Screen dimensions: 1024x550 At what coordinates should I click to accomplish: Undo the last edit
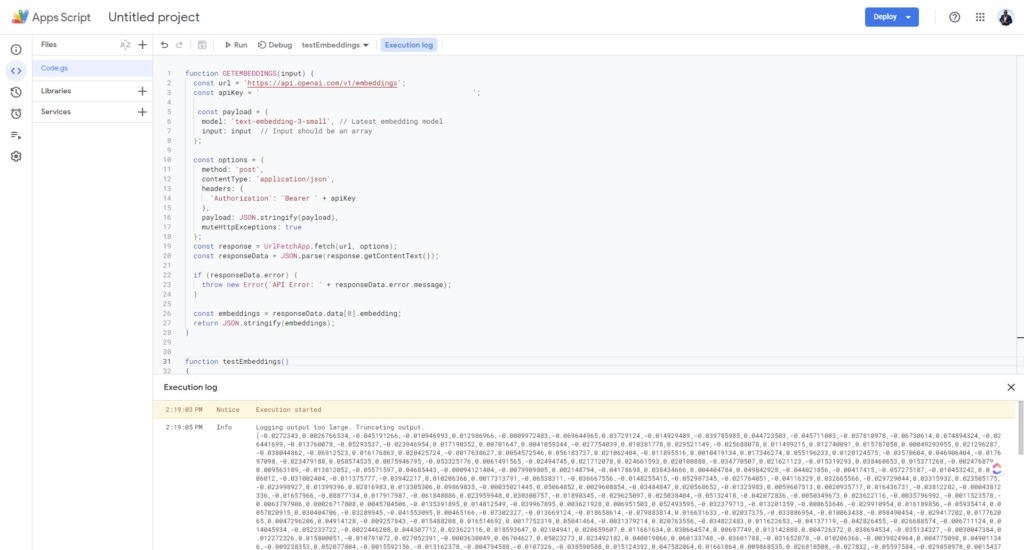click(165, 45)
